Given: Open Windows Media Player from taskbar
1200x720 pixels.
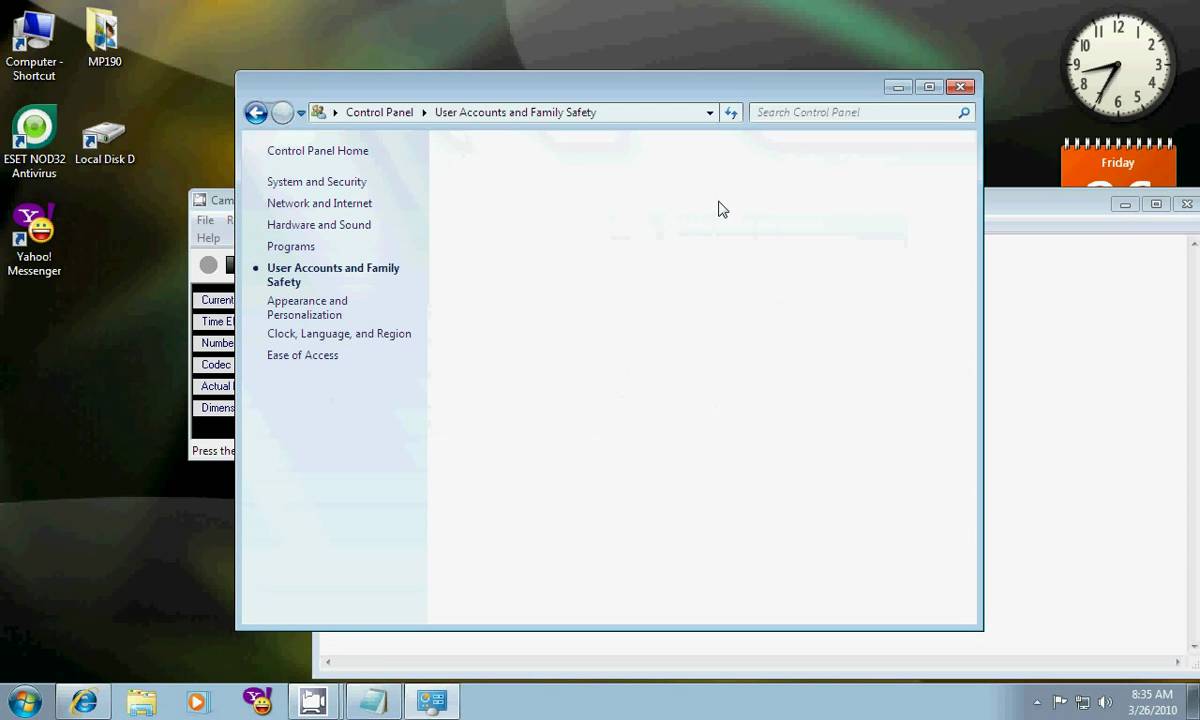Looking at the screenshot, I should pos(197,701).
